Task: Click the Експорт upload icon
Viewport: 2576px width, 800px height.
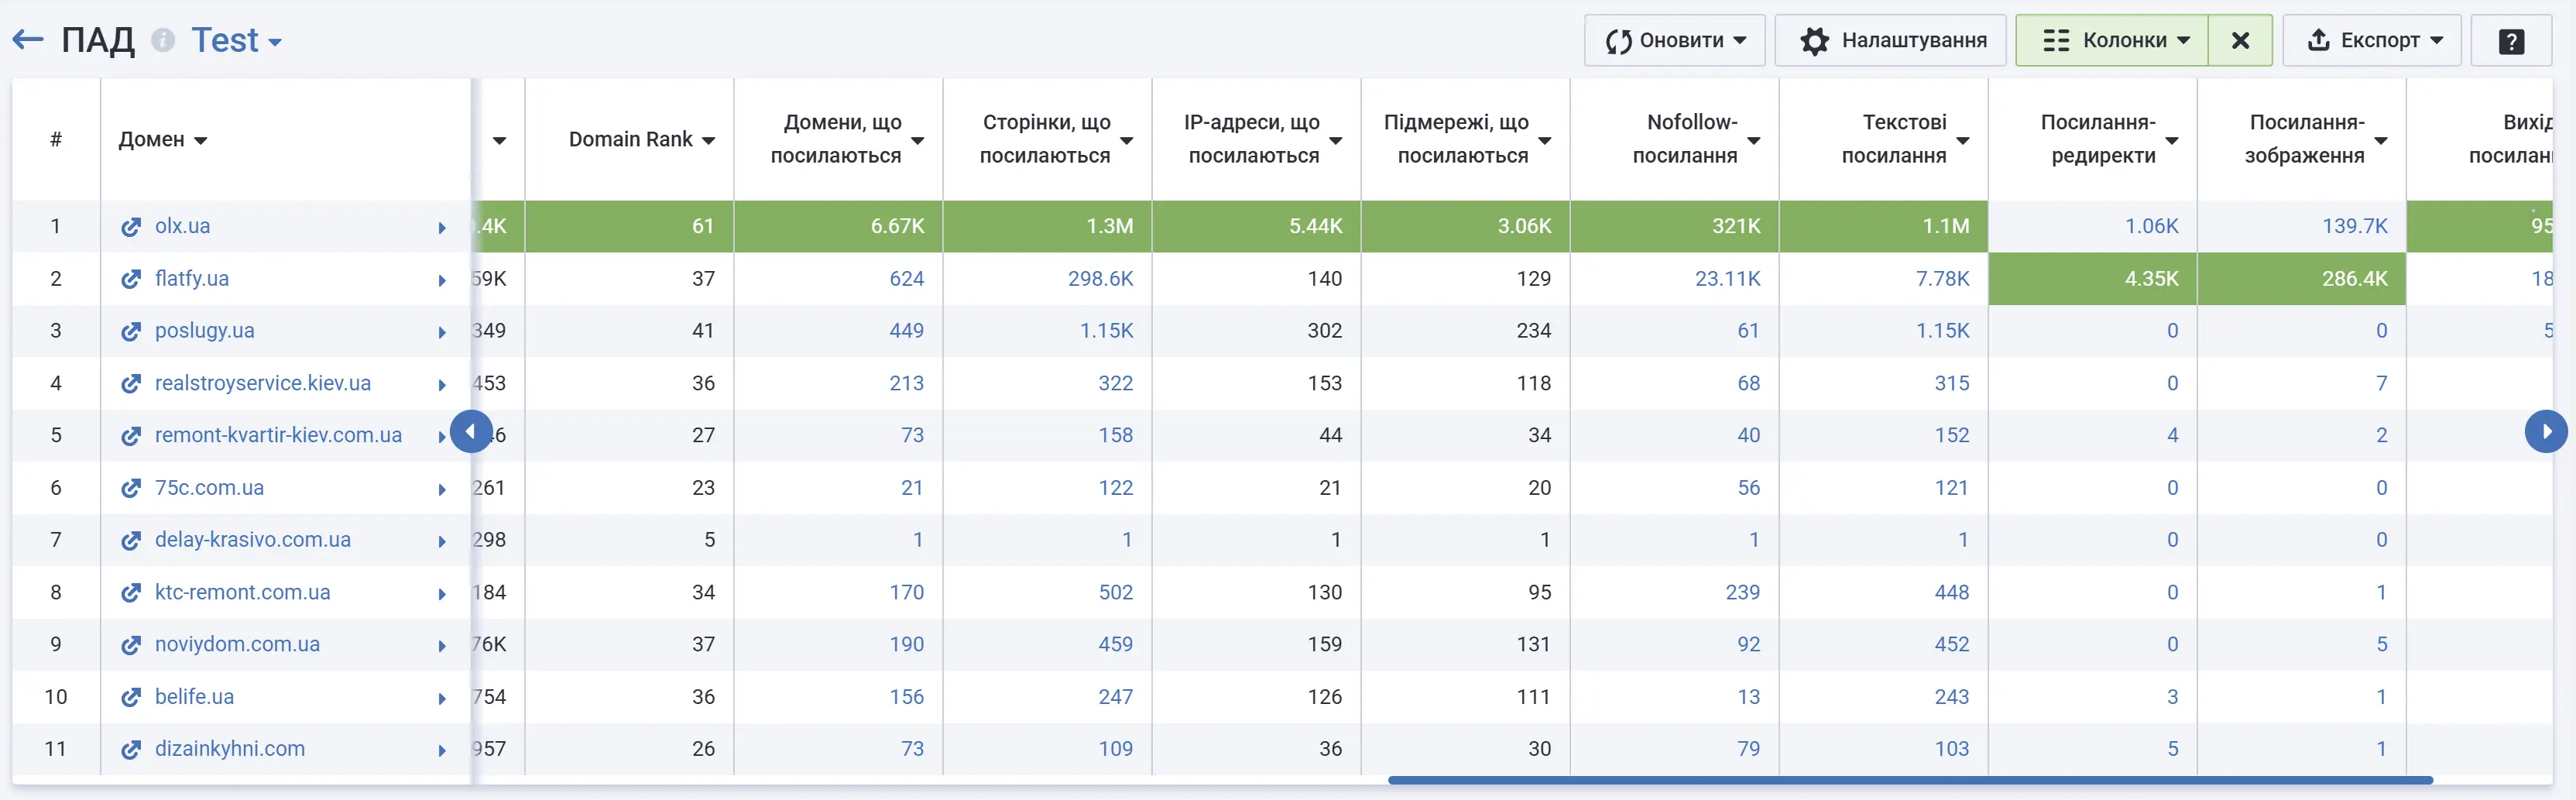Action: coord(2320,40)
